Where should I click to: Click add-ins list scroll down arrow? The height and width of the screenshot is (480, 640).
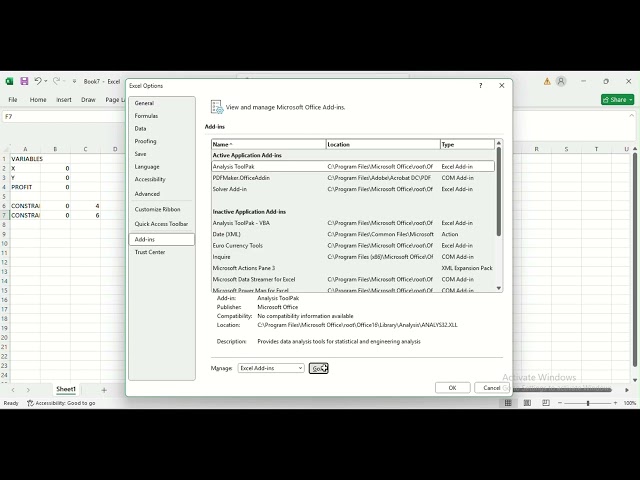coord(498,288)
